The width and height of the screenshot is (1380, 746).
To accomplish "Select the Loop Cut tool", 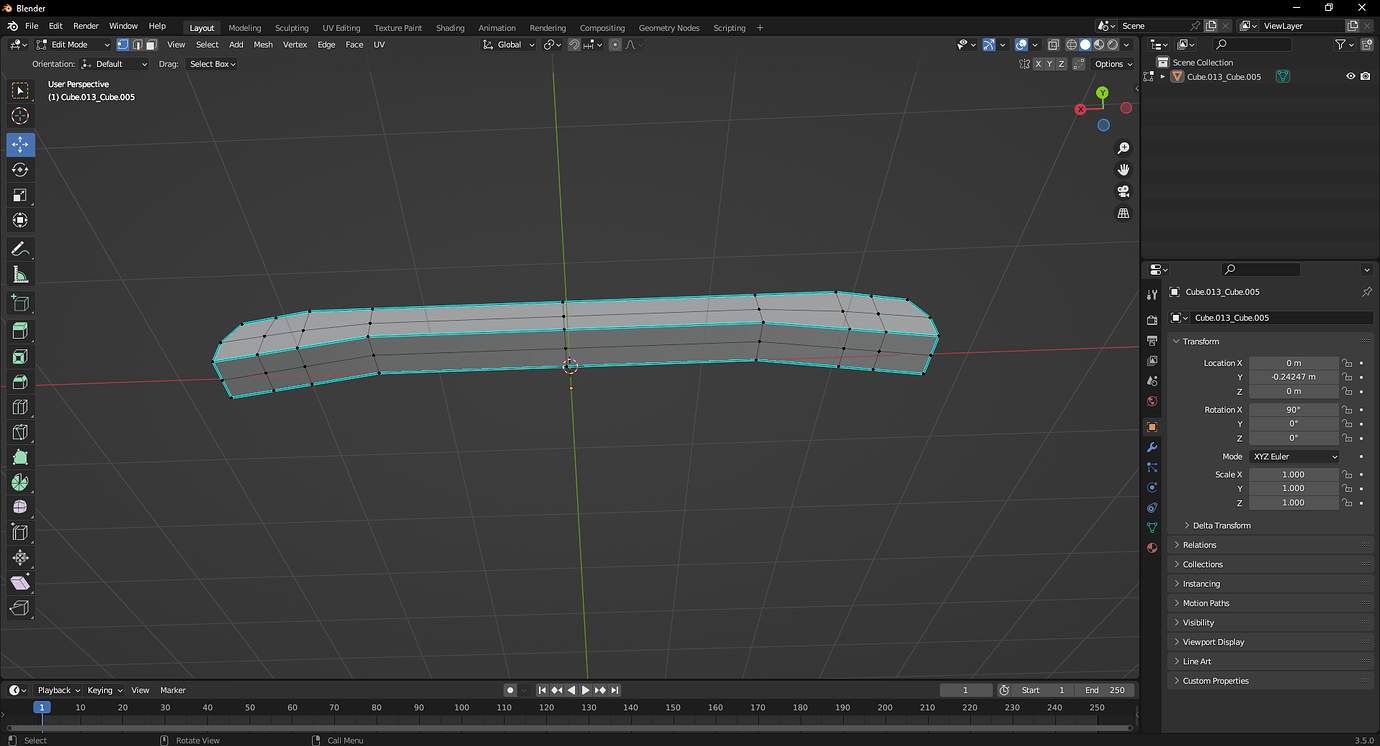I will tap(20, 406).
